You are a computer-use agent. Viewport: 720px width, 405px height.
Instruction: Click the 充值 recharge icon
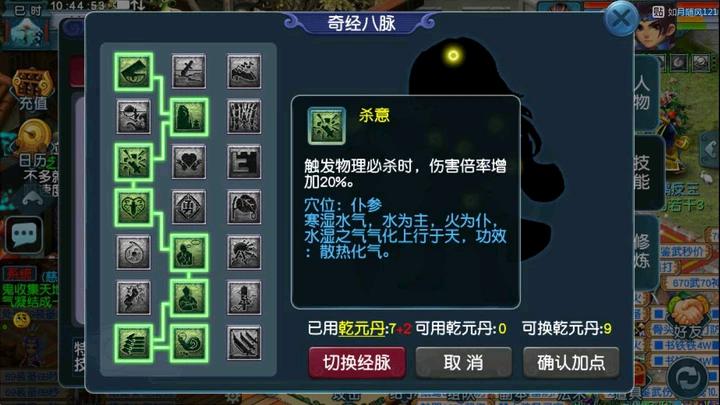[32, 90]
